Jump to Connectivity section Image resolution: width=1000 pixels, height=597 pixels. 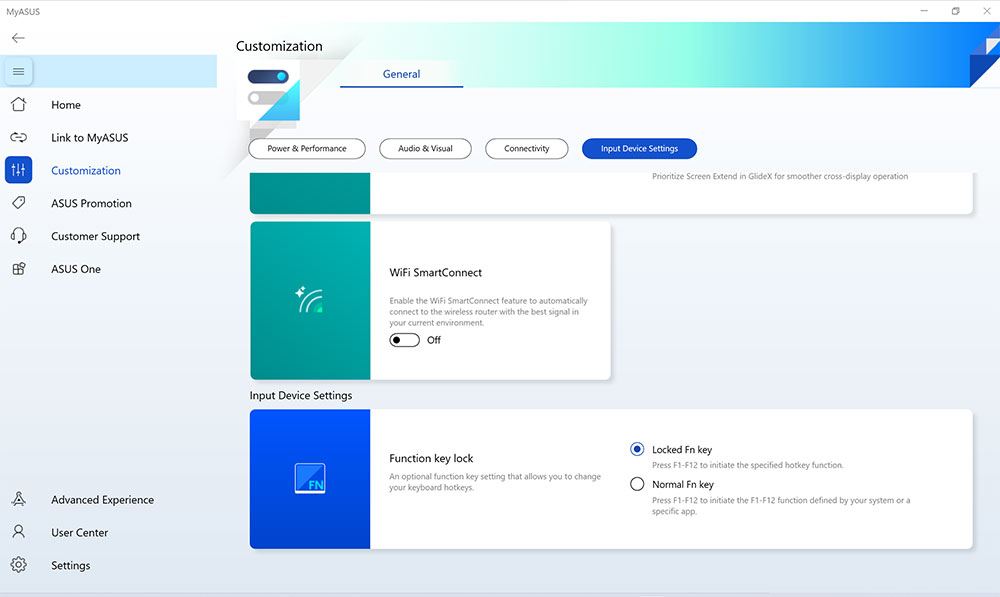click(526, 149)
